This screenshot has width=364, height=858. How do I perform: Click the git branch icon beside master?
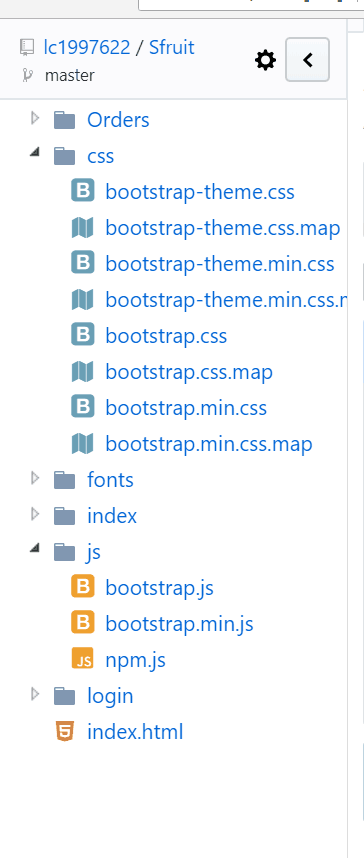(27, 75)
